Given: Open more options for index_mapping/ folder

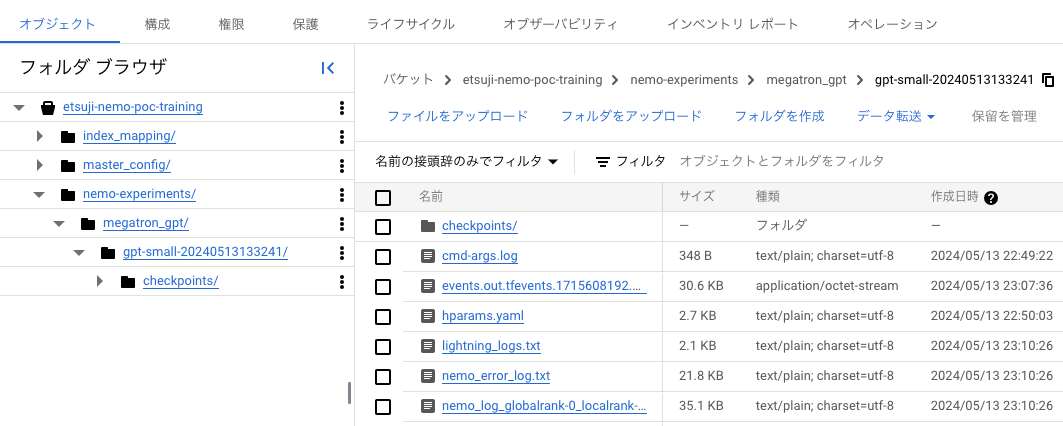Looking at the screenshot, I should point(342,136).
